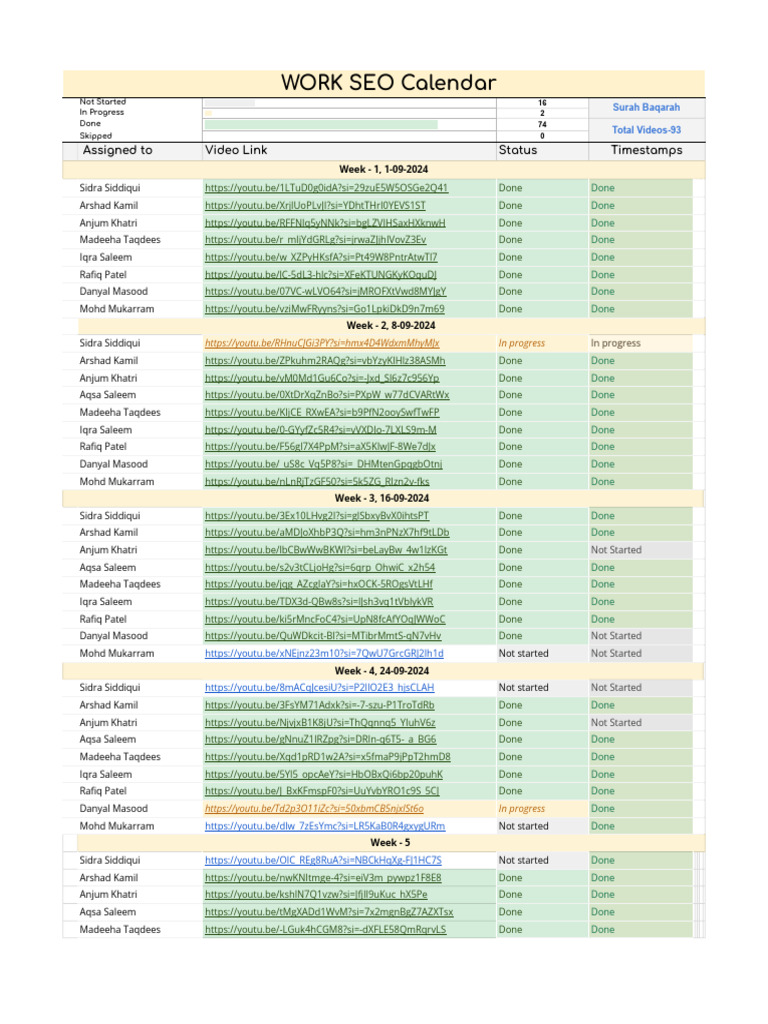Click the Surah Baqarah heading
The image size is (768, 1024).
(x=646, y=107)
